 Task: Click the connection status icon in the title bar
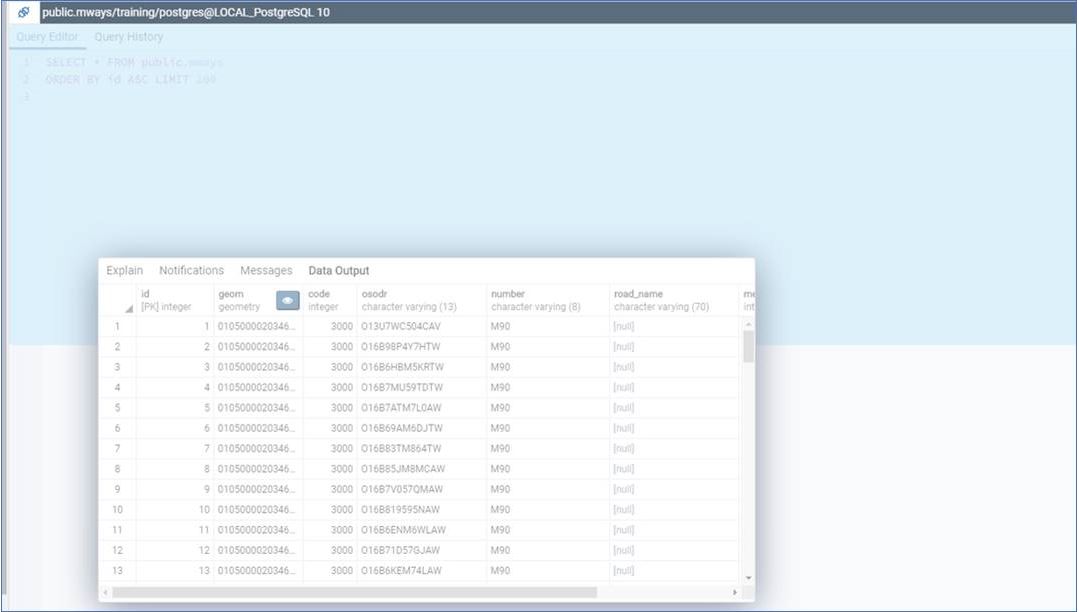click(x=23, y=12)
